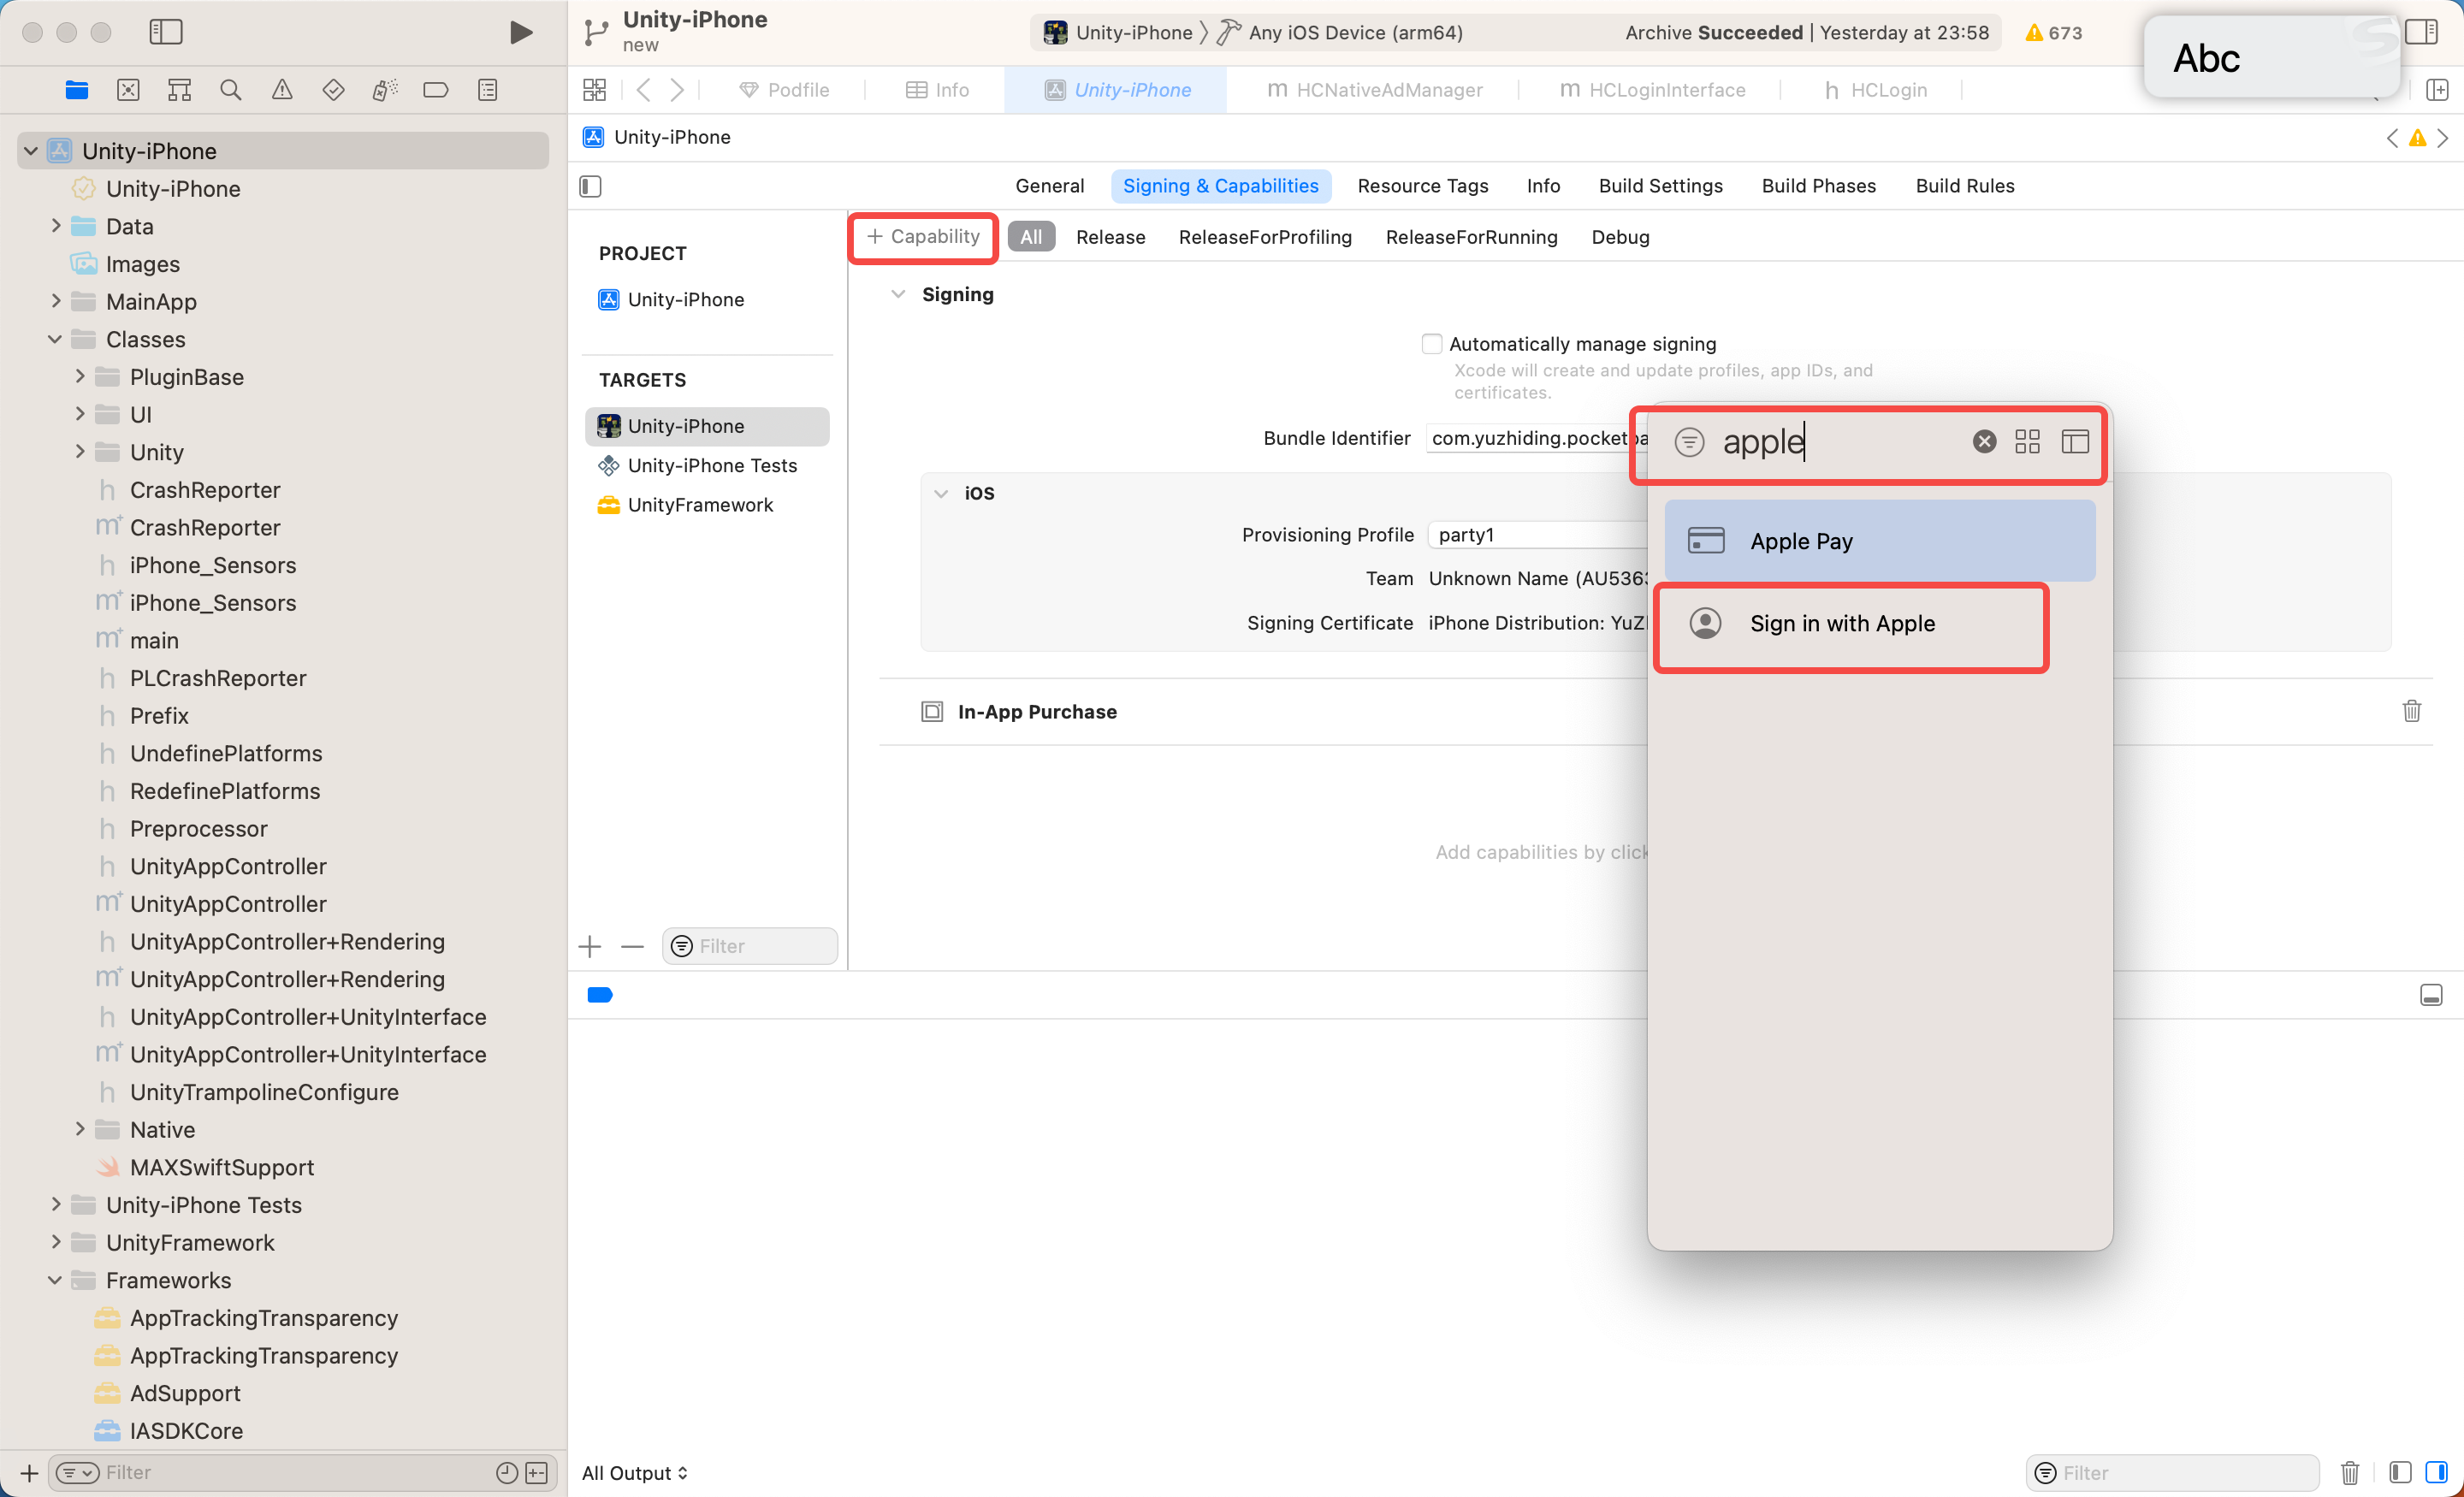
Task: Select the Apple Pay capability
Action: click(1879, 541)
